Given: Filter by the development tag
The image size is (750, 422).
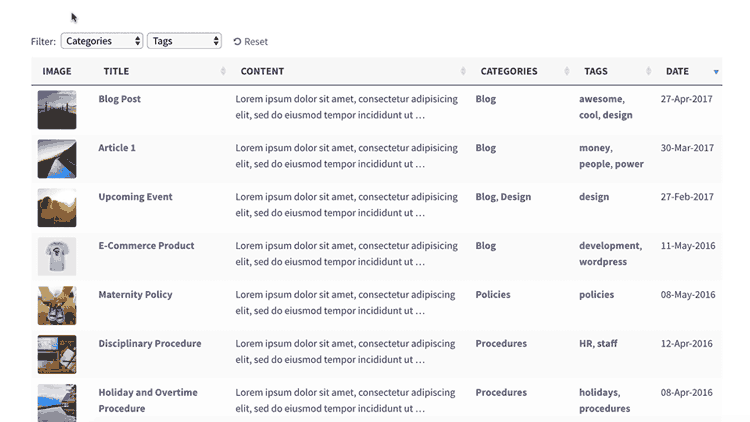Looking at the screenshot, I should pos(609,245).
